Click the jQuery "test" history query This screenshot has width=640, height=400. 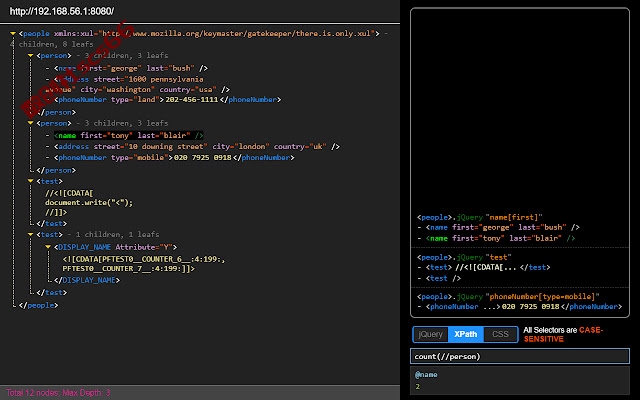tap(464, 257)
